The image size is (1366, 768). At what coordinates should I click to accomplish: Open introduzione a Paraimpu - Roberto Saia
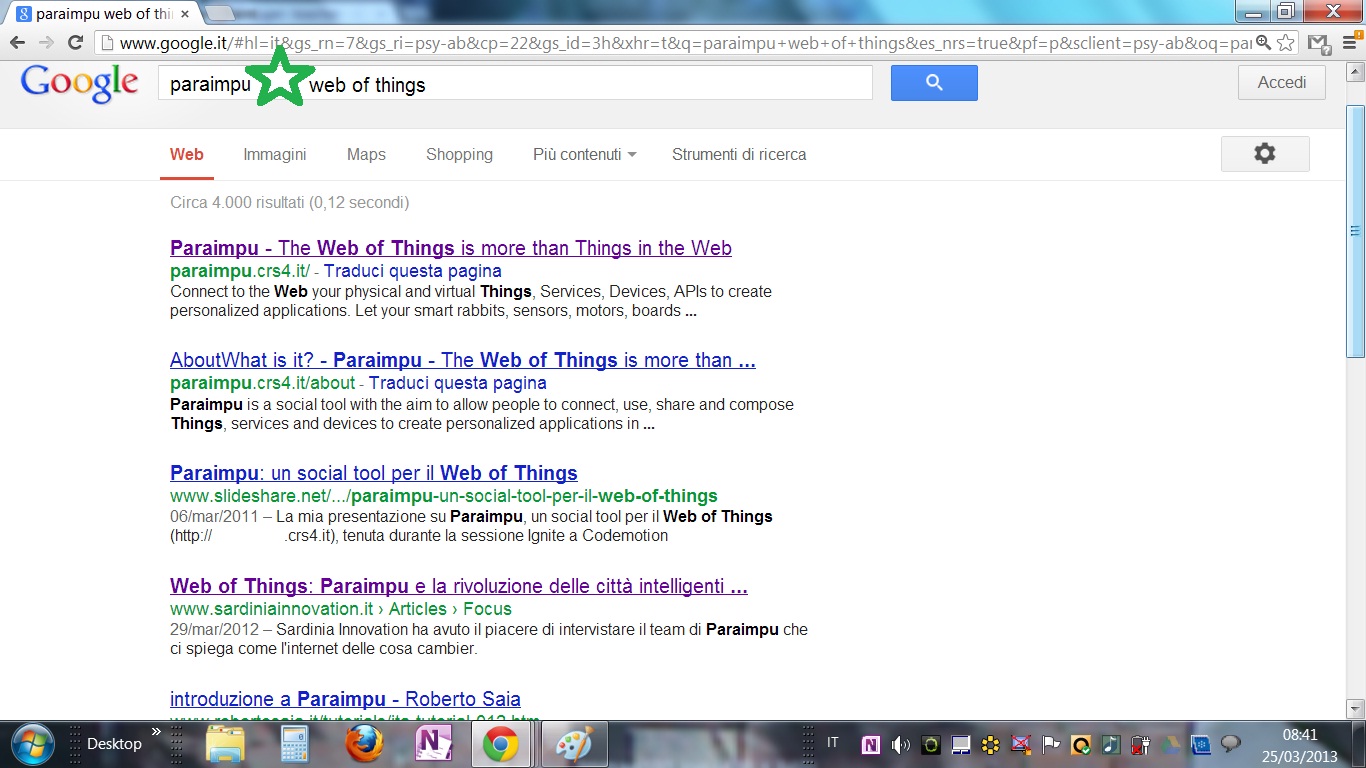point(345,699)
